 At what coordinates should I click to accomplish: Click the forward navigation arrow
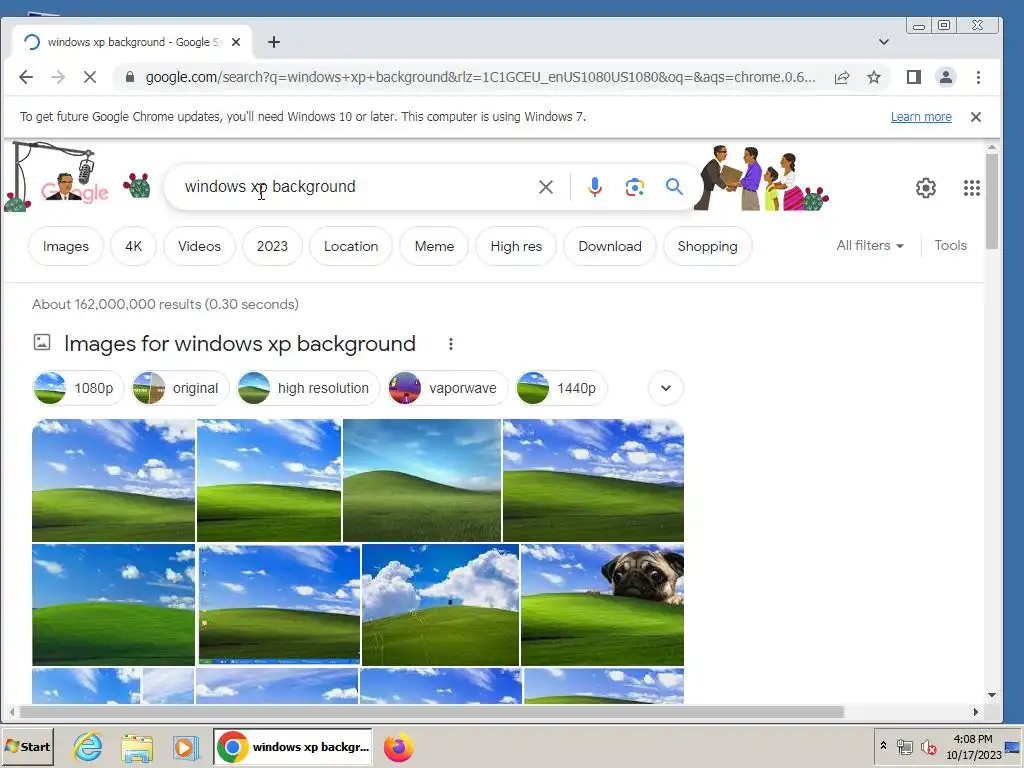point(58,77)
